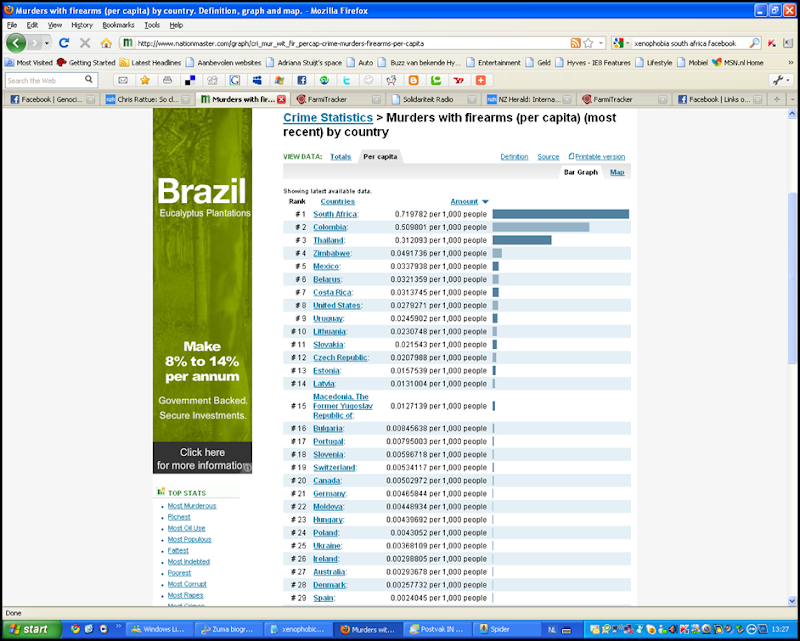Click the Brazil Eucalyptus Plantations ad banner
The width and height of the screenshot is (800, 641).
202,291
